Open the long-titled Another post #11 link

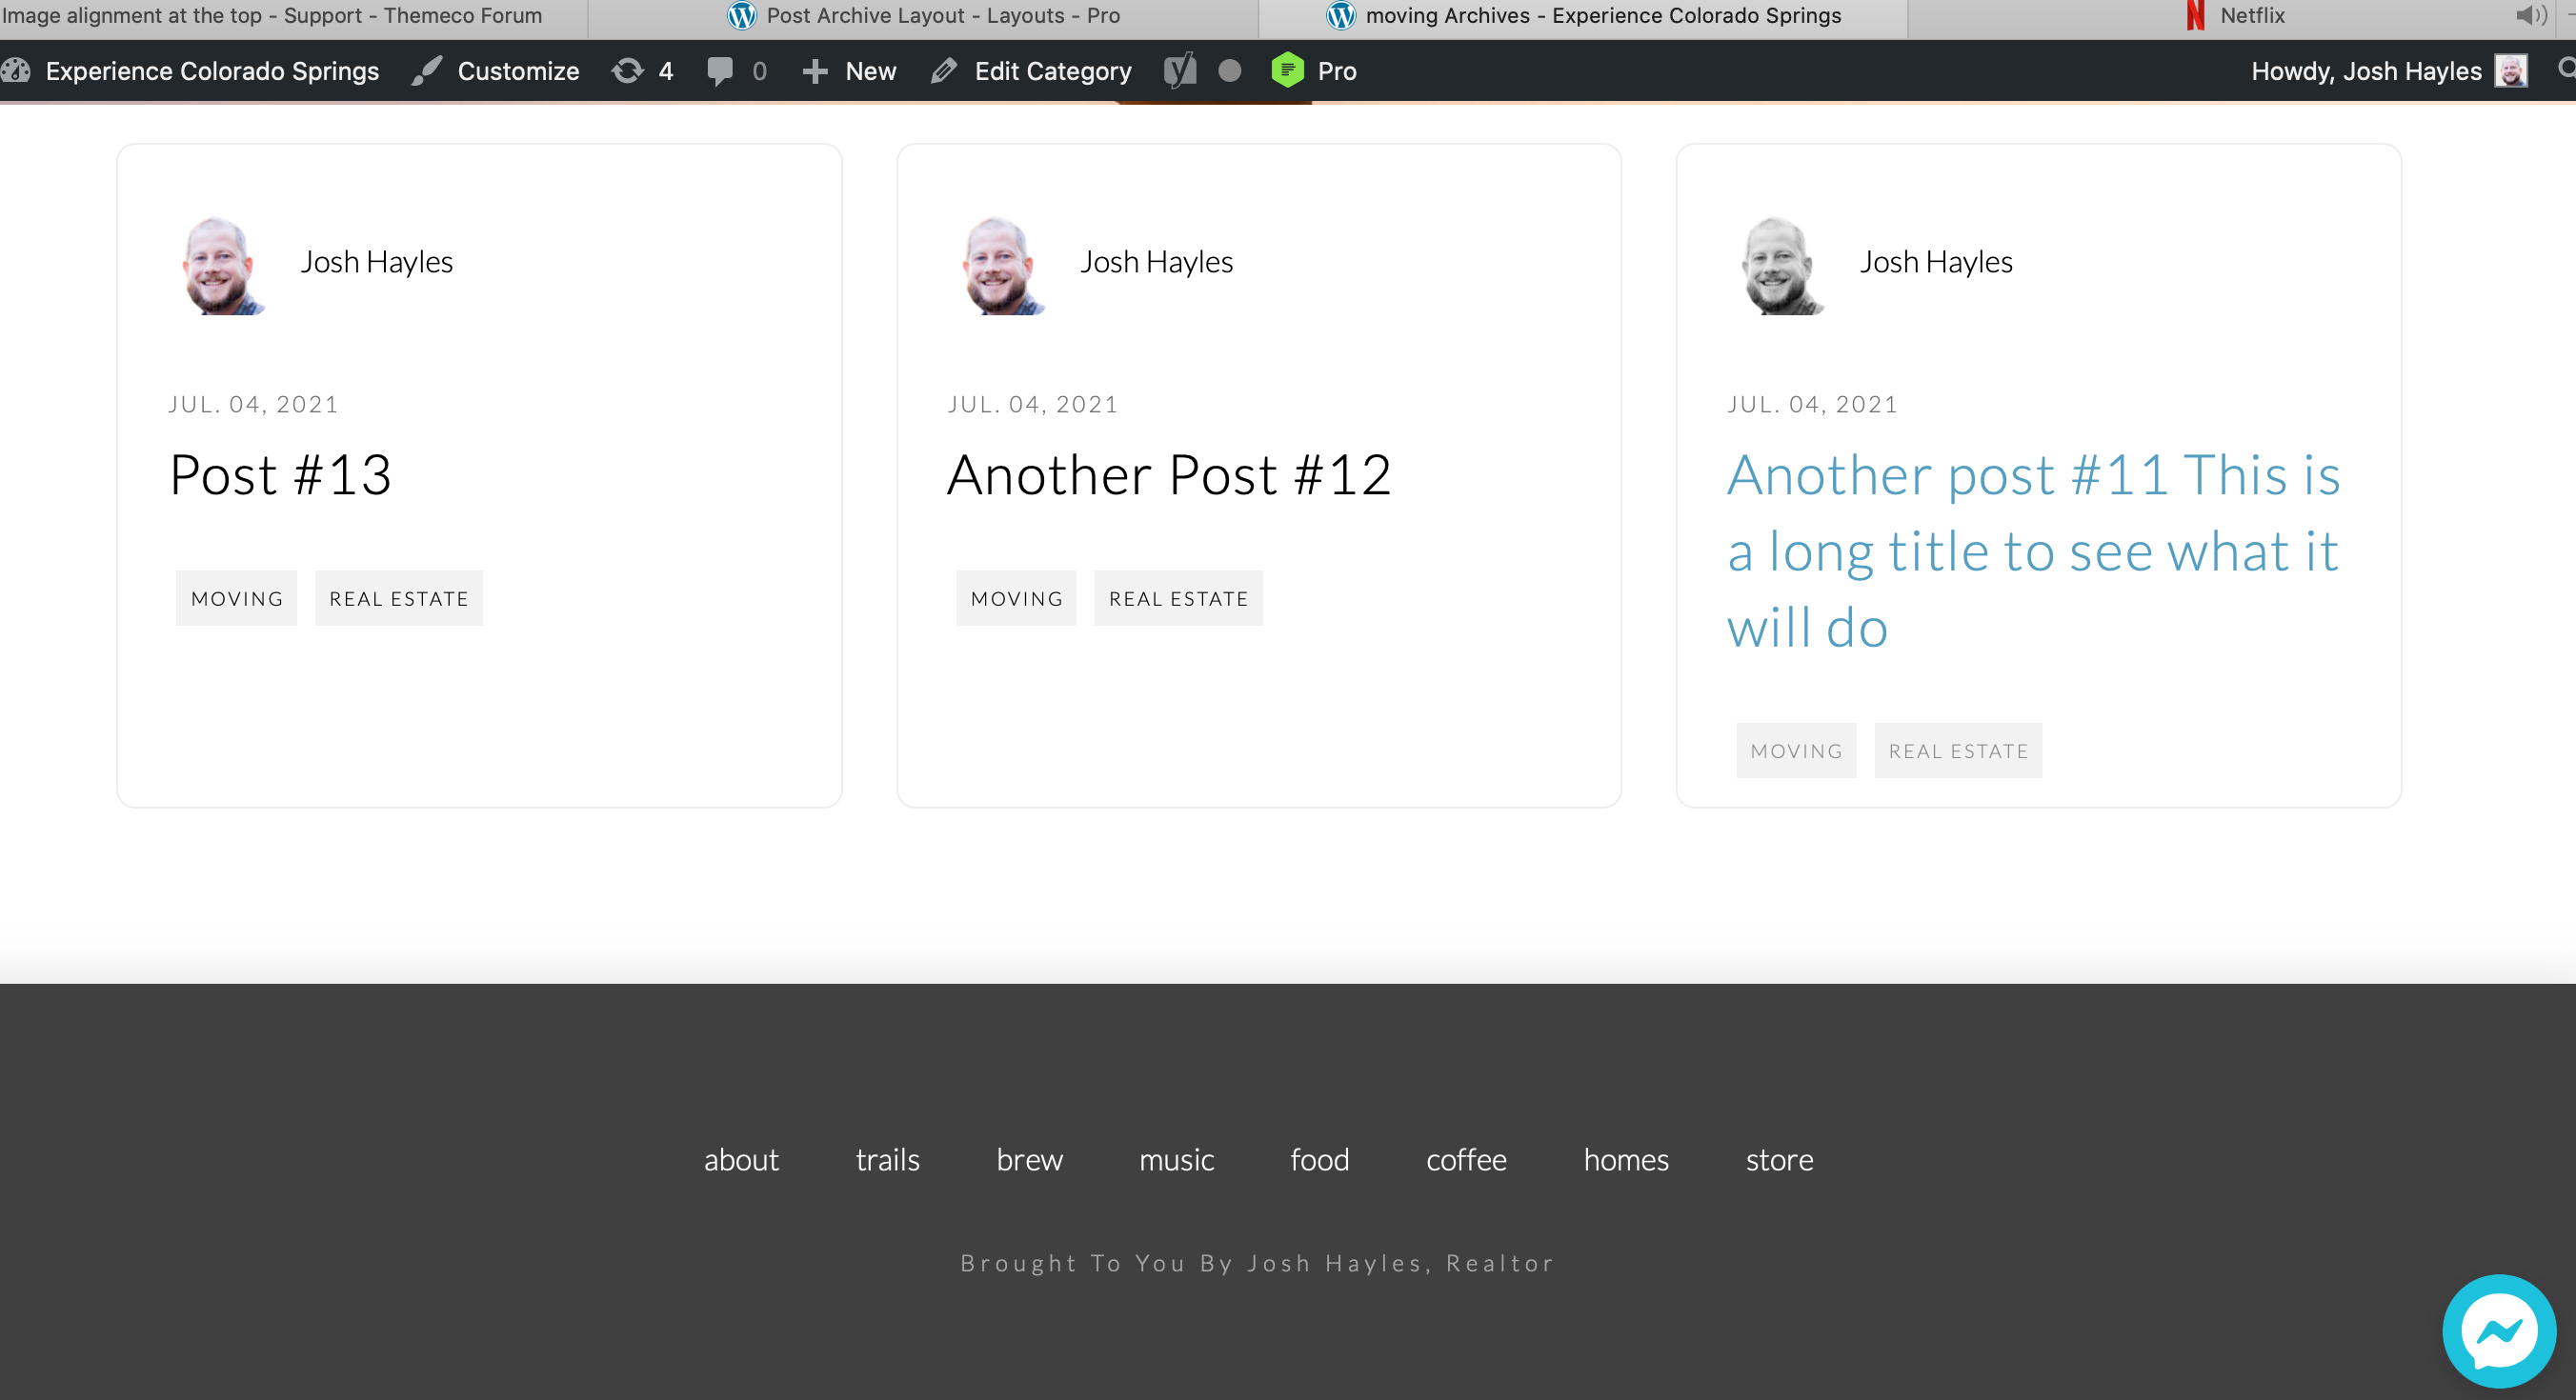(x=2032, y=550)
